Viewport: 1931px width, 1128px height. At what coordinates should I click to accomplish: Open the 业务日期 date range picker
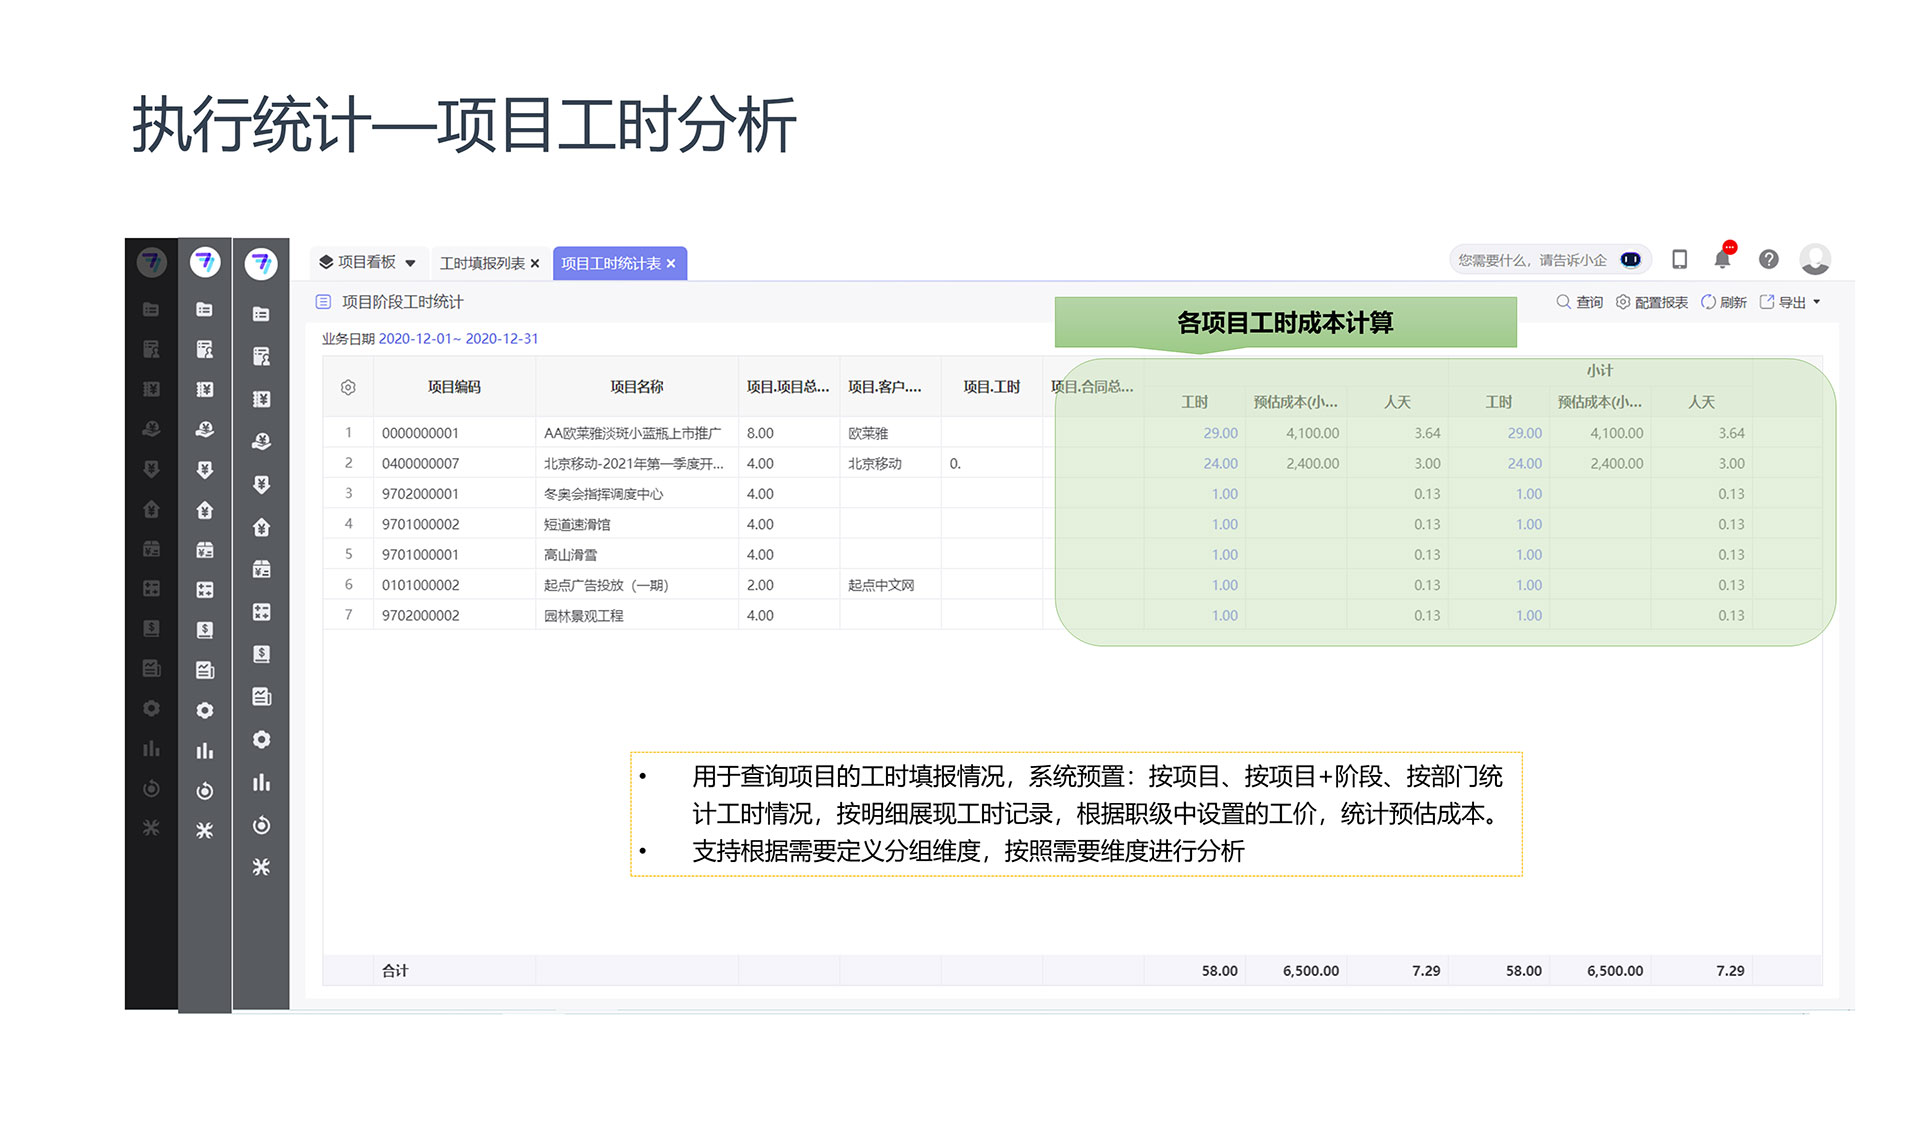pyautogui.click(x=458, y=339)
